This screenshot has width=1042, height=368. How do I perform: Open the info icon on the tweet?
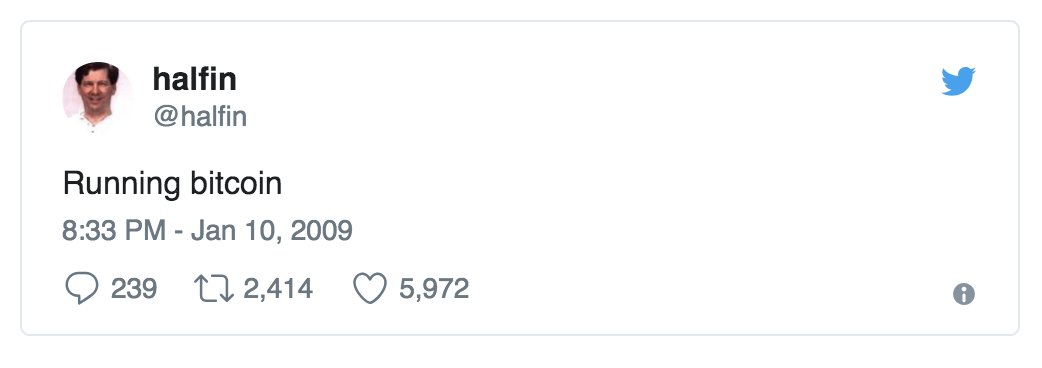pyautogui.click(x=964, y=294)
